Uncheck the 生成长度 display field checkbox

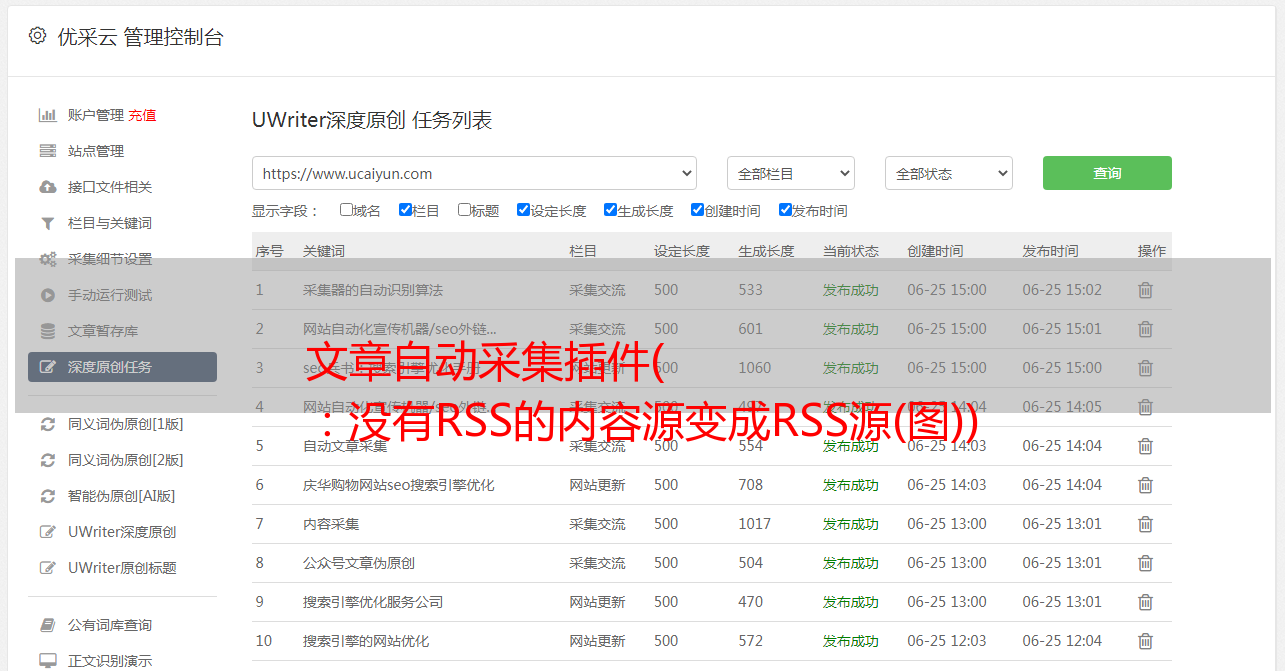click(x=610, y=210)
